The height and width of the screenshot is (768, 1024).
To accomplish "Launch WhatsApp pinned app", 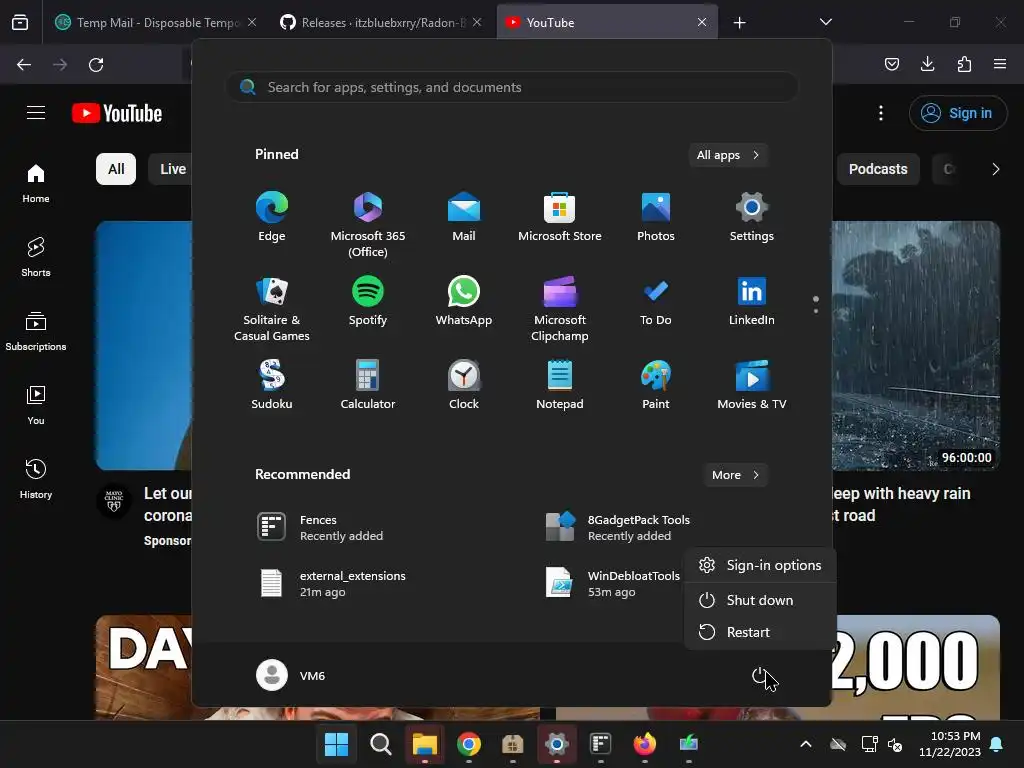I will (464, 300).
